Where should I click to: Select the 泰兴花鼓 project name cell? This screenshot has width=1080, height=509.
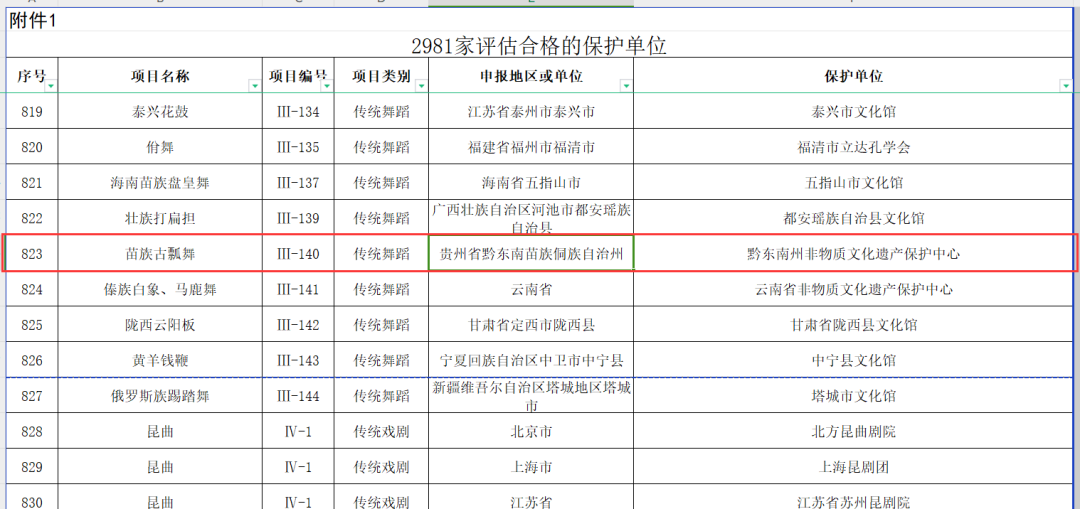160,112
